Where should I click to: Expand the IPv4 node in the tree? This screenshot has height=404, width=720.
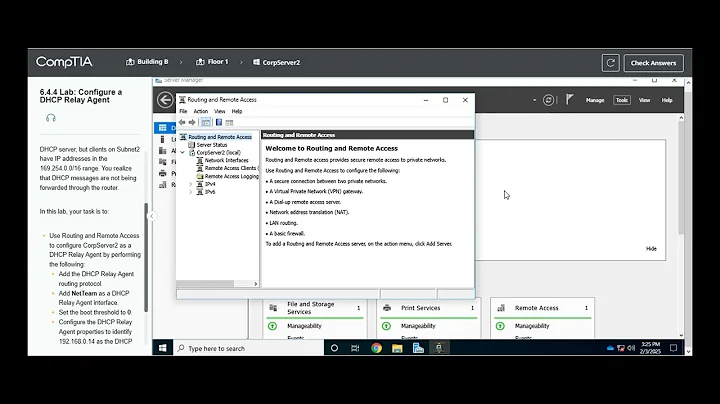coord(191,184)
